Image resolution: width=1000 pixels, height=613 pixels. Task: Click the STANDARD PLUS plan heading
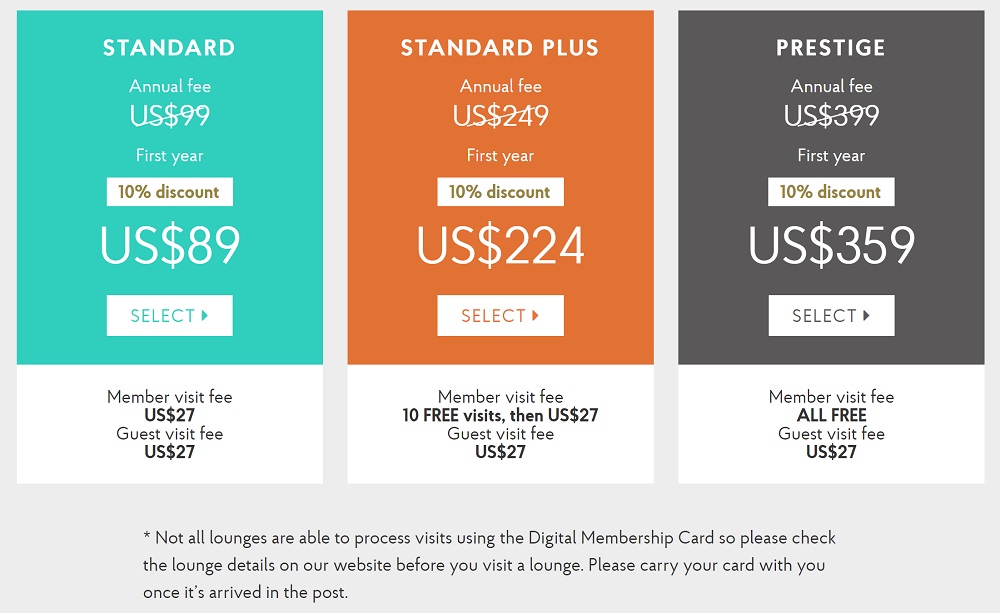click(500, 48)
